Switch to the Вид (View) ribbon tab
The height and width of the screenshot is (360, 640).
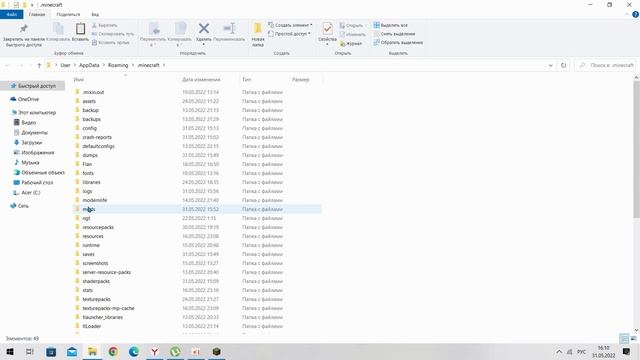pyautogui.click(x=95, y=14)
